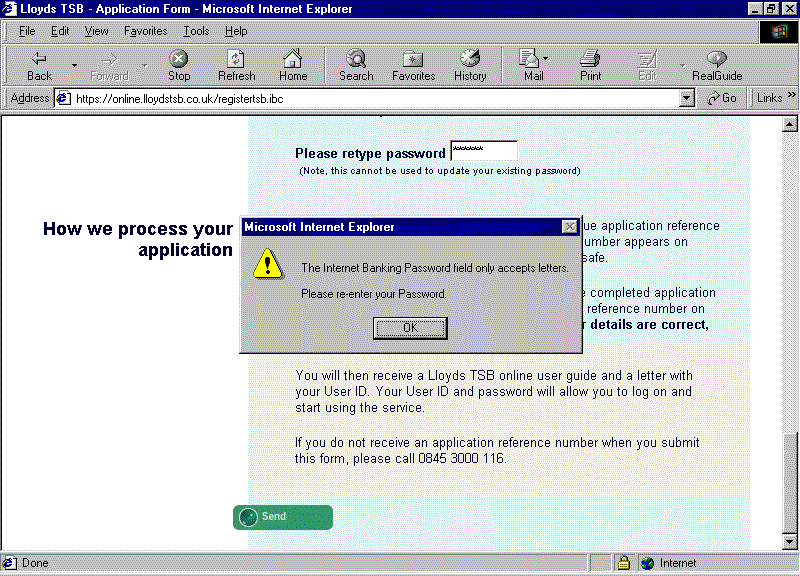Screen dimensions: 800x576
Task: Open the Help menu
Action: (x=236, y=31)
